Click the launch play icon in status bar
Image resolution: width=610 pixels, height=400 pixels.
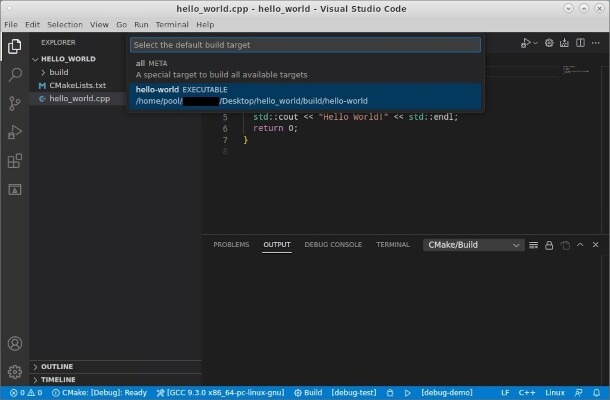click(407, 393)
